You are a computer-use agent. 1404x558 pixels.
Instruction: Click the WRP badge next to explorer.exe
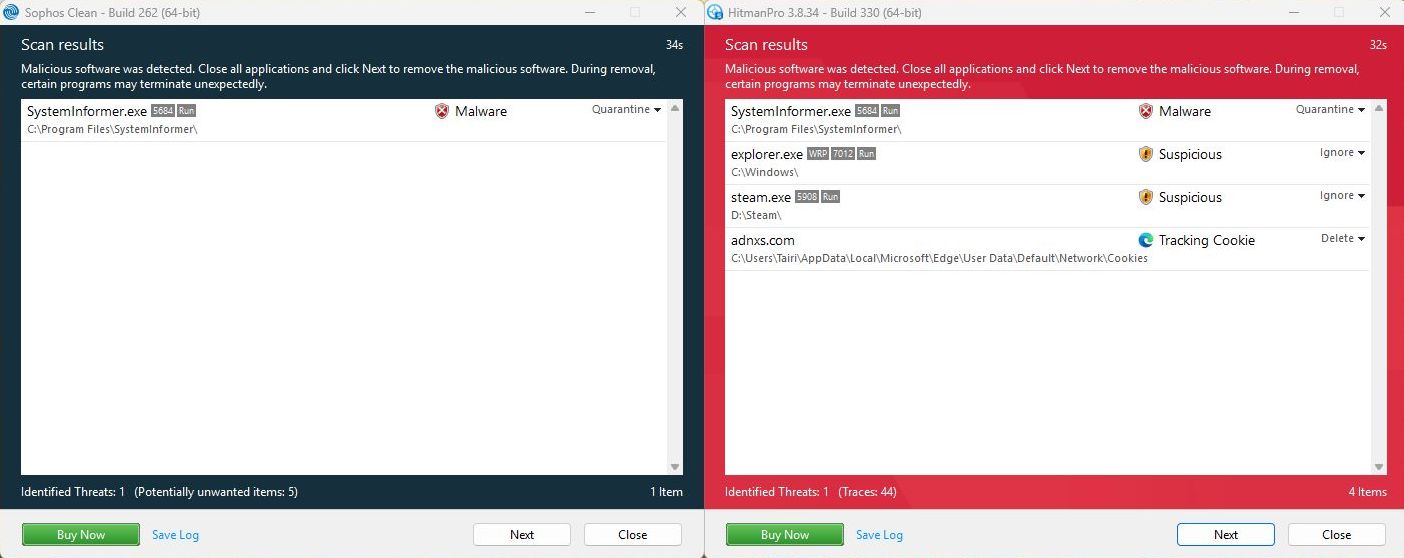(818, 154)
